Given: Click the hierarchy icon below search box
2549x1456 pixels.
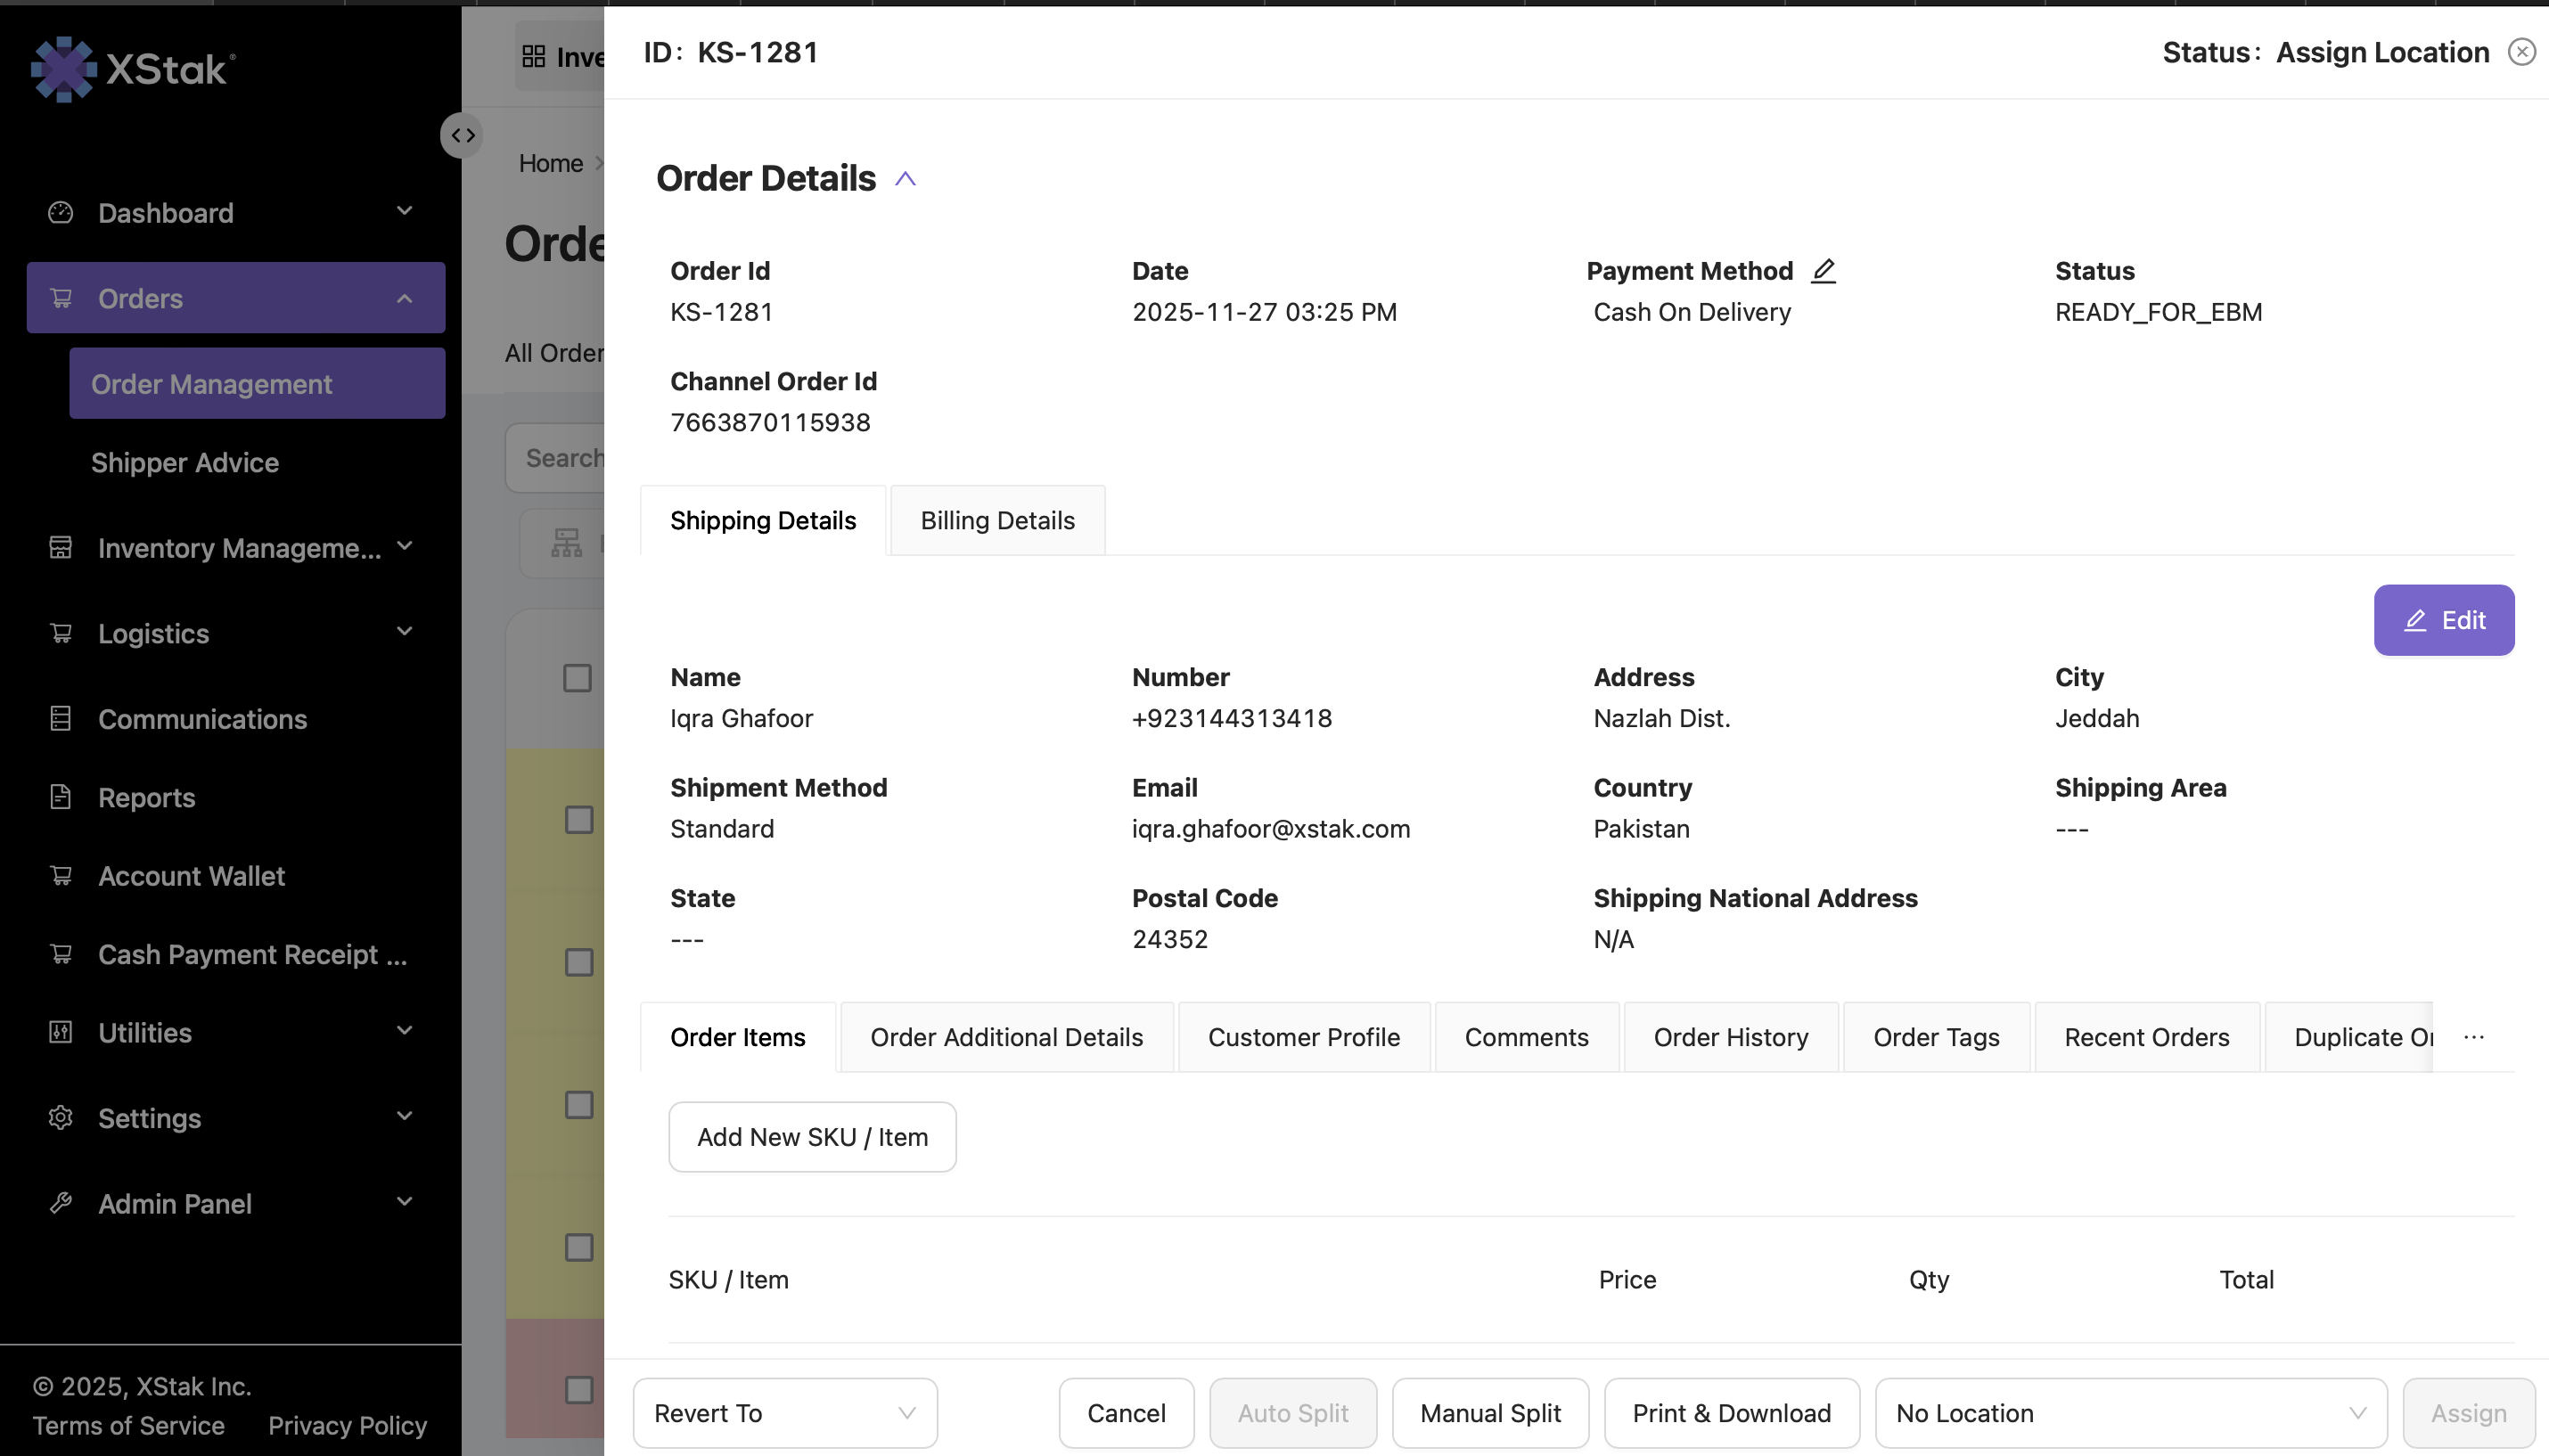Looking at the screenshot, I should coord(566,543).
